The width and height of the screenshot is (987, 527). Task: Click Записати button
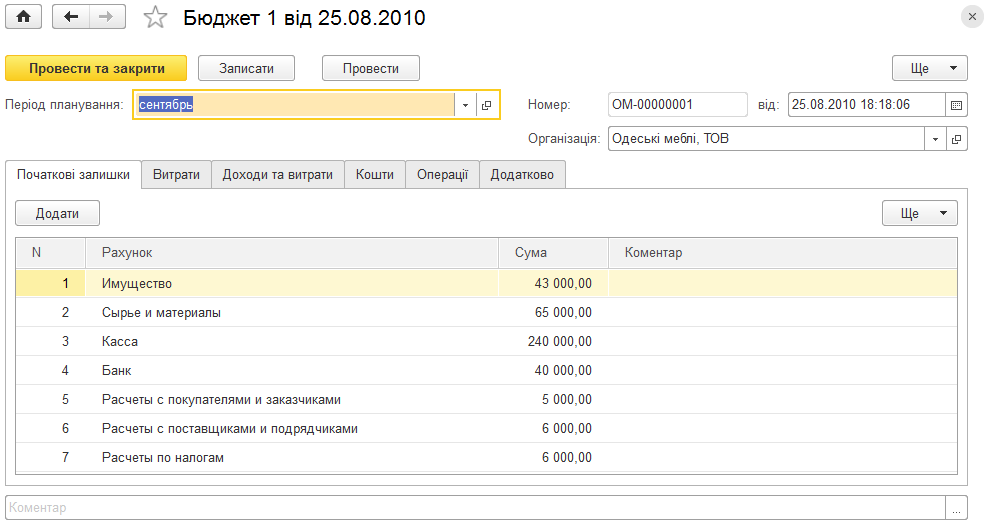click(246, 68)
